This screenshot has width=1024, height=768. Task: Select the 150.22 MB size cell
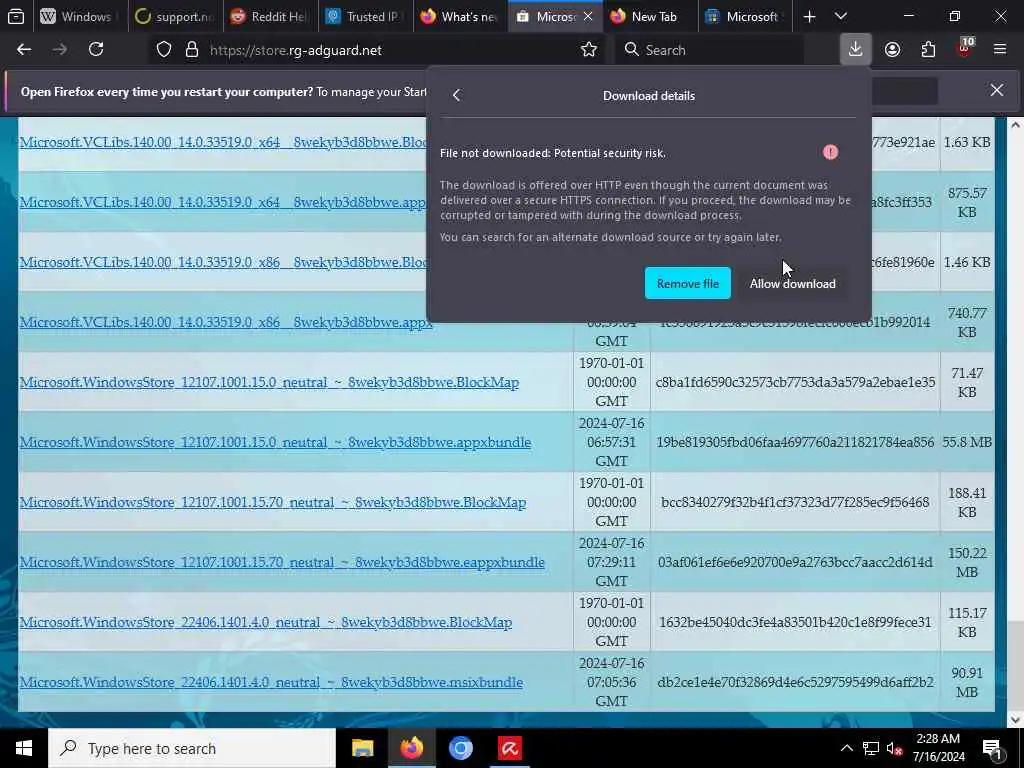(967, 562)
